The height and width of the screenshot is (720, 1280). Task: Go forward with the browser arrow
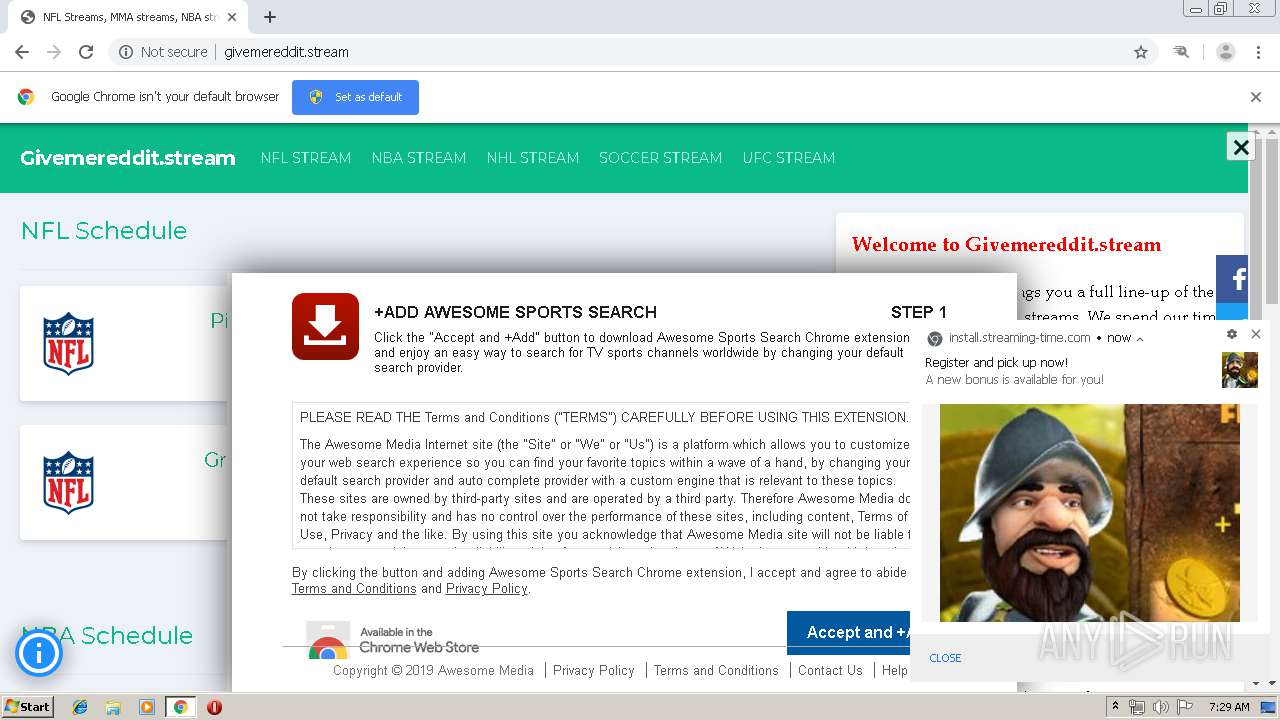[54, 52]
